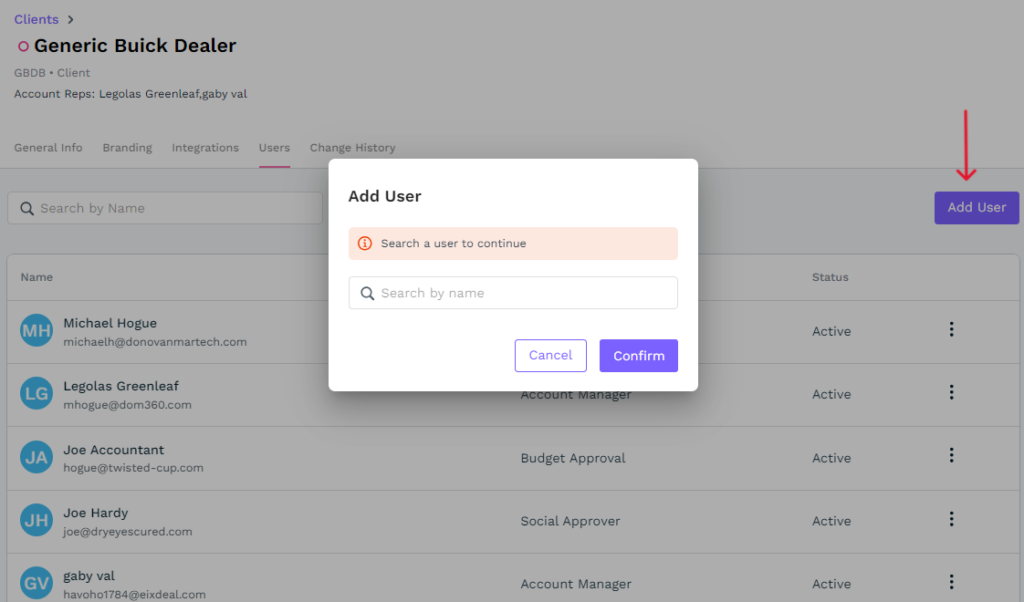Open the three-dot menu for Joe Accountant

[951, 456]
